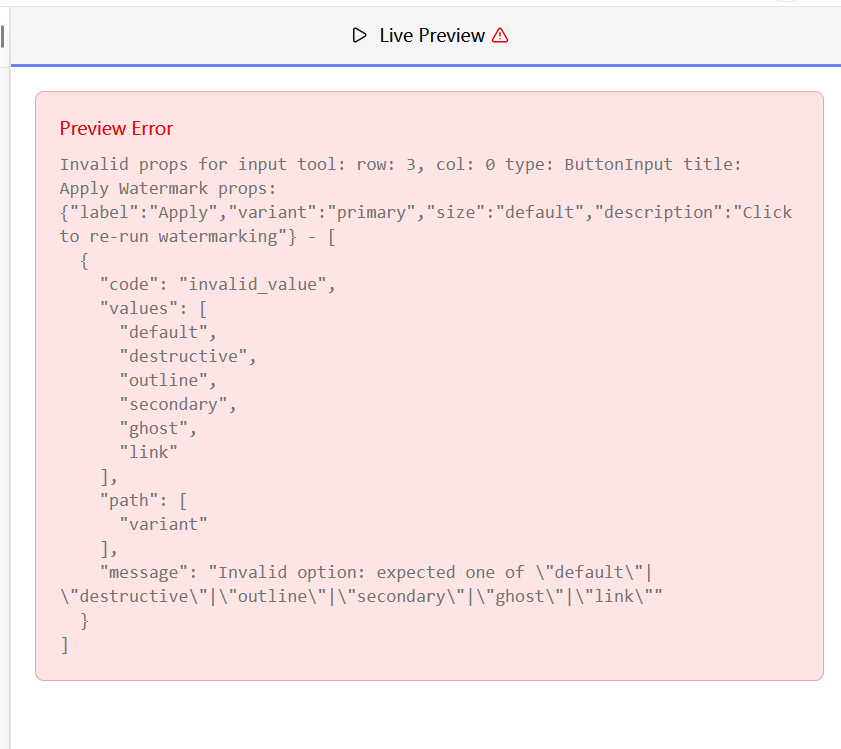Click the panel resize handle at left edge
This screenshot has width=841, height=749.
tap(3, 37)
